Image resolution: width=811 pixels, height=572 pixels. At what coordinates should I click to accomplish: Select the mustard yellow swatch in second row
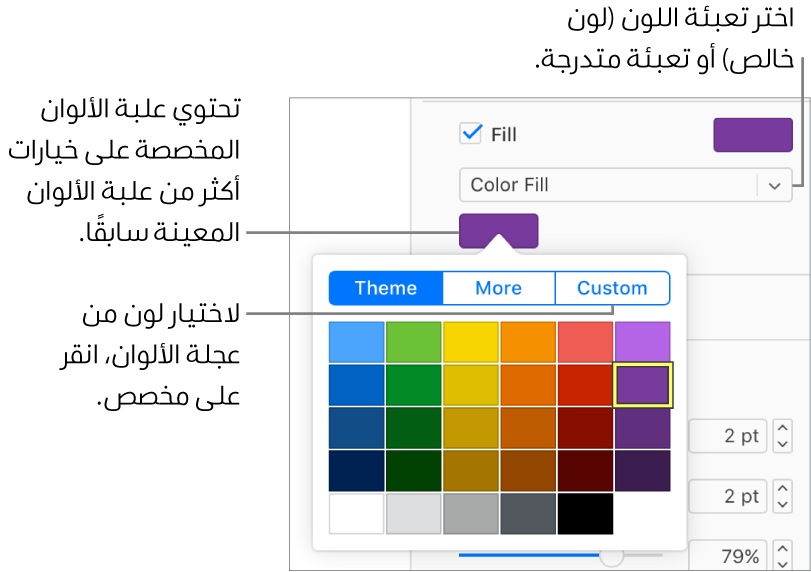[471, 385]
